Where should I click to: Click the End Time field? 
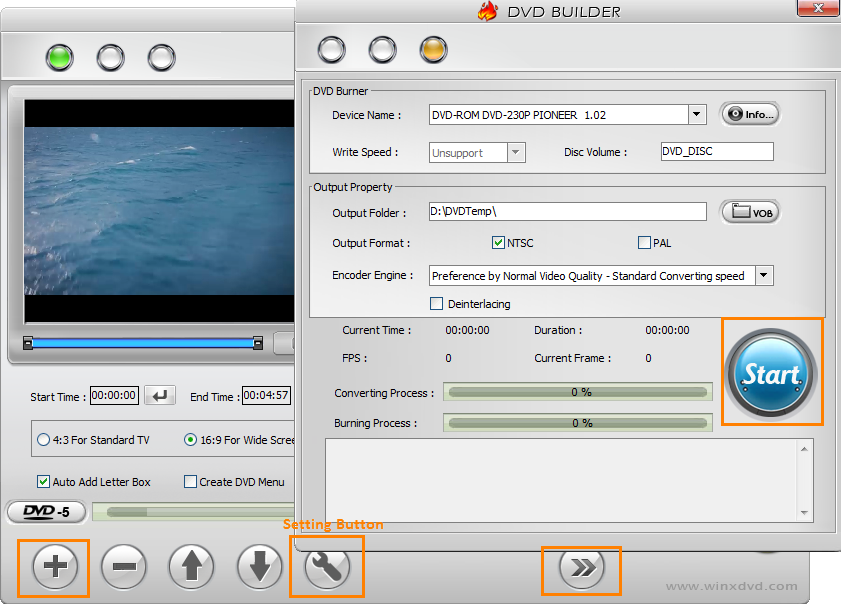266,395
